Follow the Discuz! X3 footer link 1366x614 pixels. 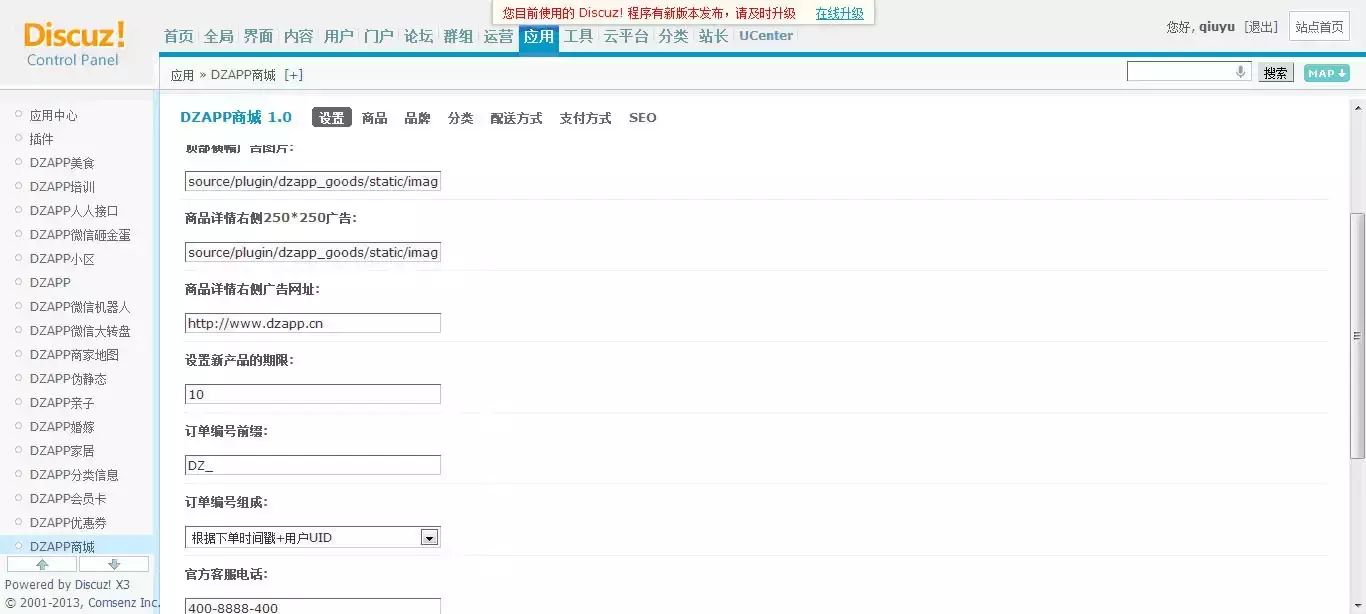(102, 585)
